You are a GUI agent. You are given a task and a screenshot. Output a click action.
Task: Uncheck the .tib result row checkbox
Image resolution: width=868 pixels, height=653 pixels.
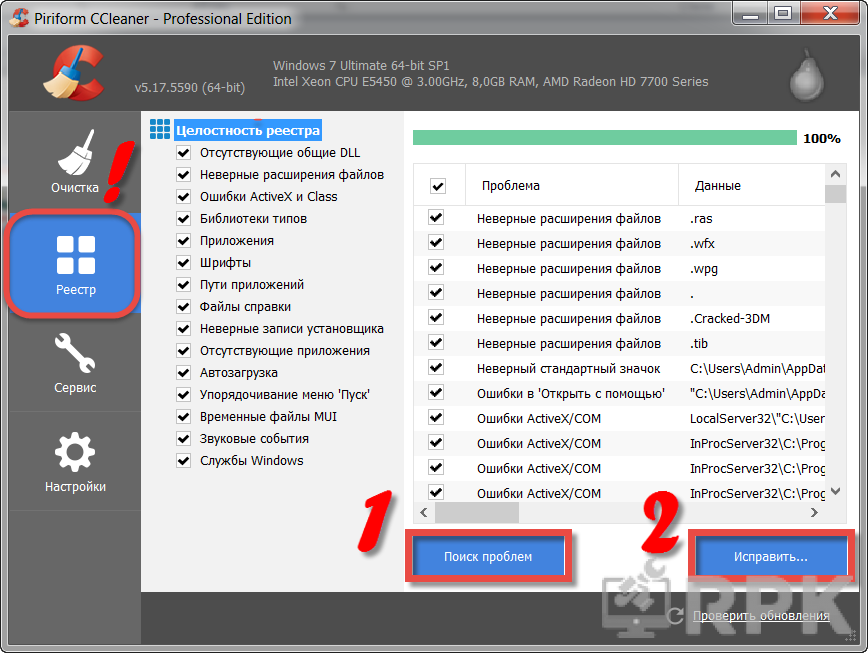pyautogui.click(x=436, y=343)
